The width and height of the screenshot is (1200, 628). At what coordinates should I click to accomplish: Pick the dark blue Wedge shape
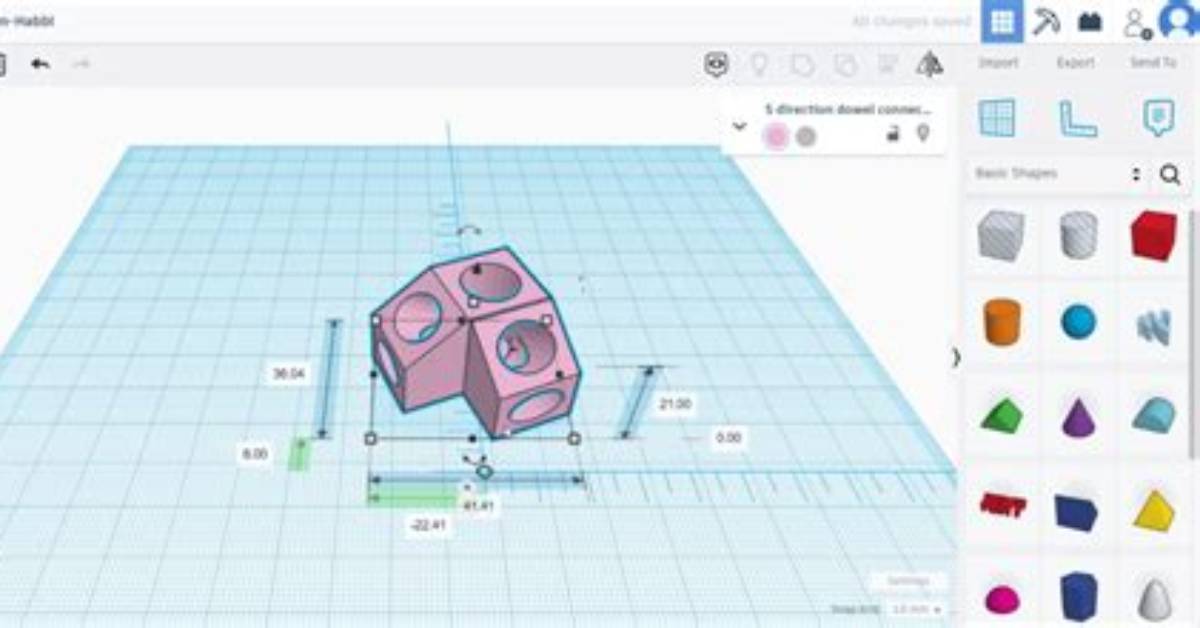[1076, 510]
